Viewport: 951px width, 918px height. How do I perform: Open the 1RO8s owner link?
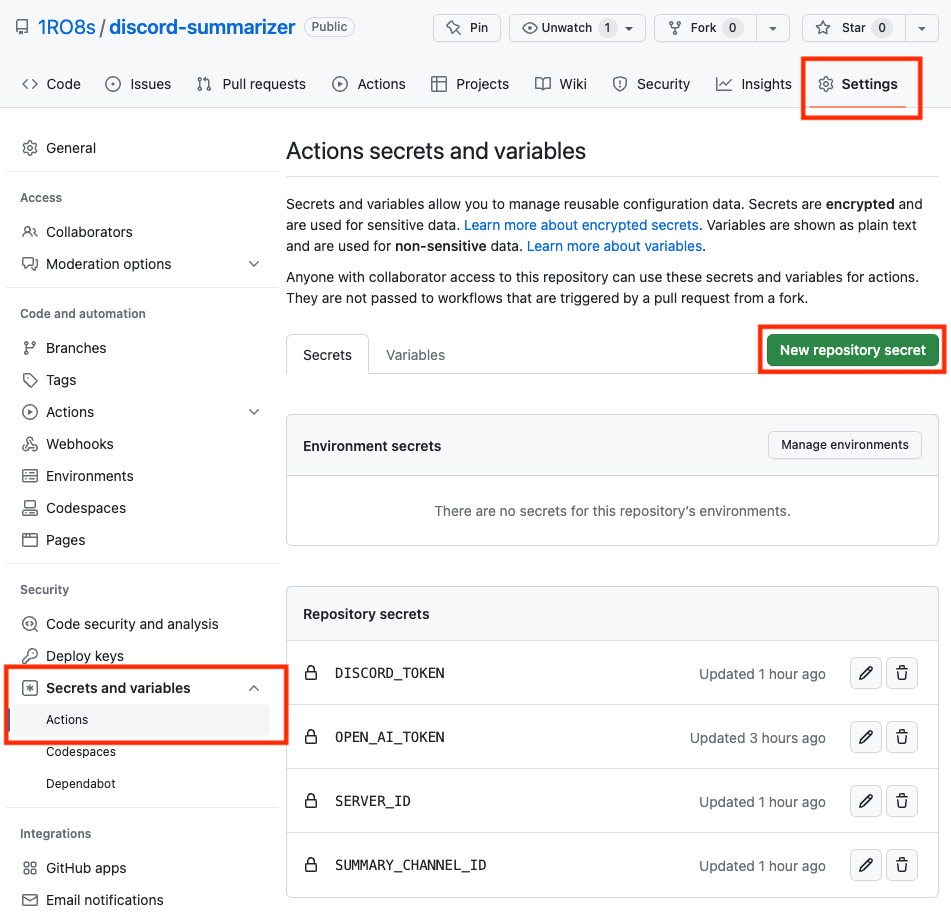tap(67, 27)
